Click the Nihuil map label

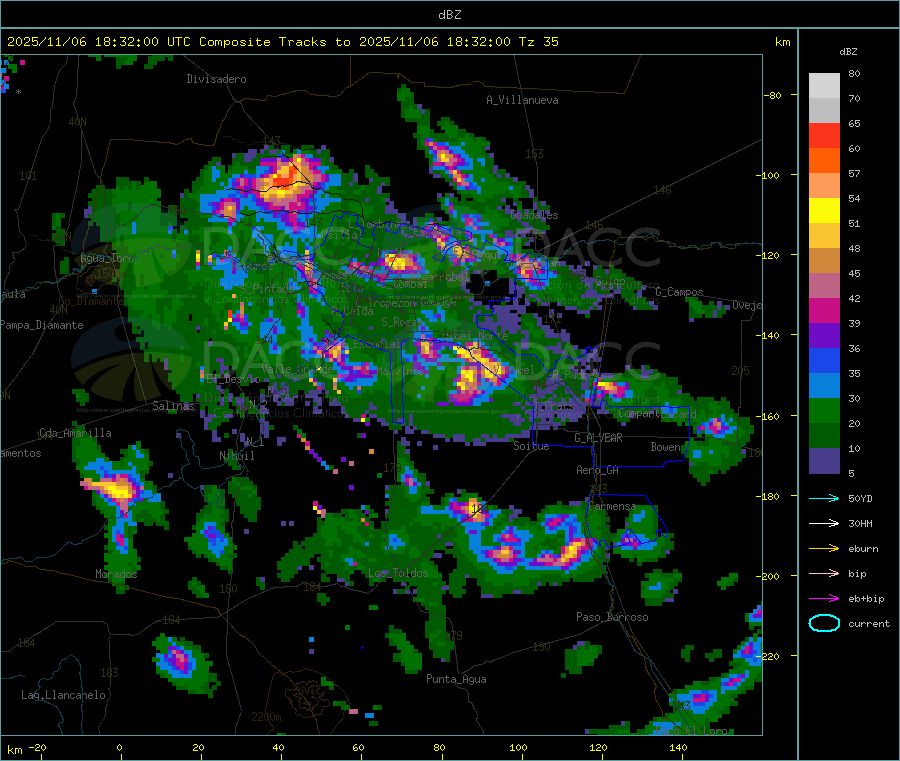click(x=236, y=456)
